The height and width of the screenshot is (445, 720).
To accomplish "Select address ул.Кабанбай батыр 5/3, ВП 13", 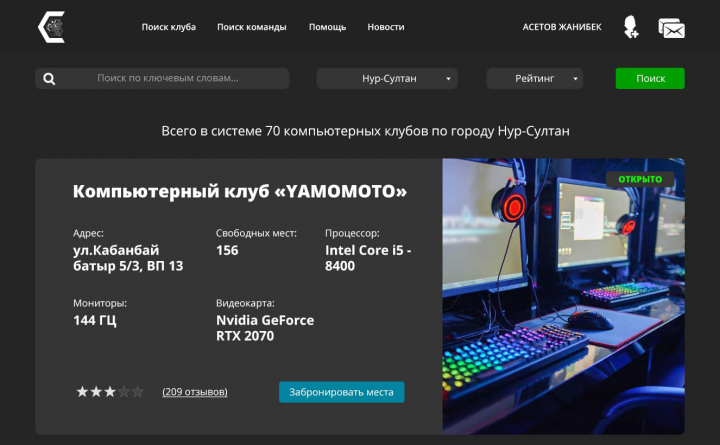I will tap(128, 258).
